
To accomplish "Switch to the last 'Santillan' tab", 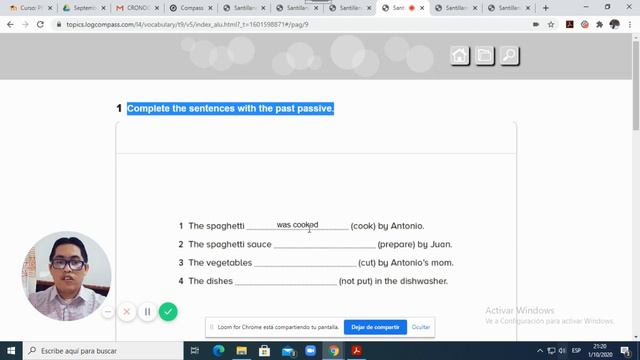I will (x=508, y=8).
